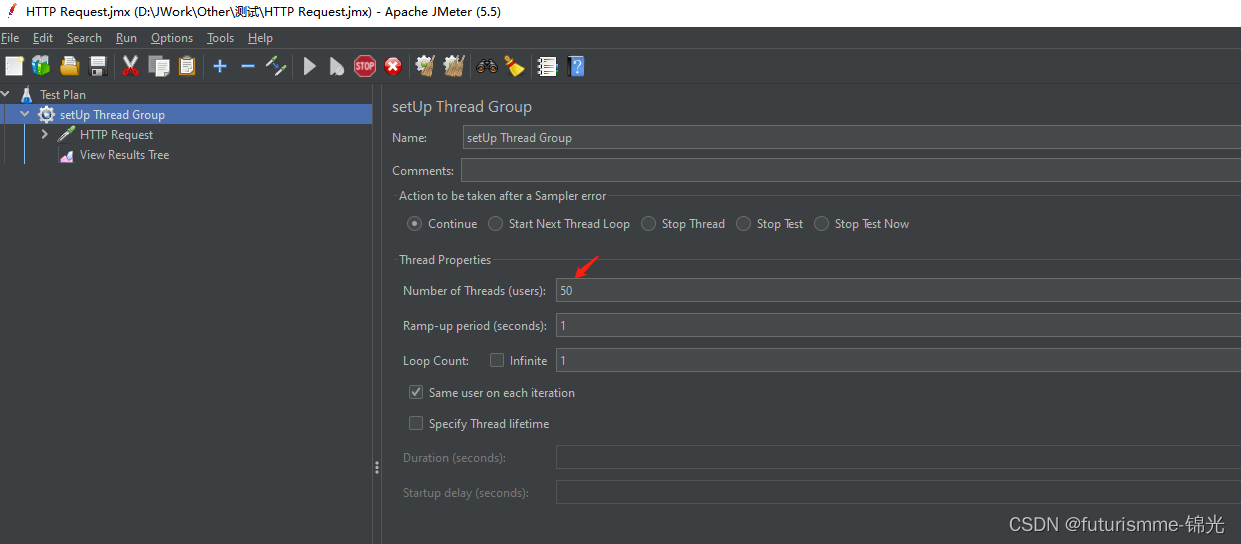This screenshot has height=544, width=1241.
Task: Click the Cut scissors icon
Action: tap(130, 66)
